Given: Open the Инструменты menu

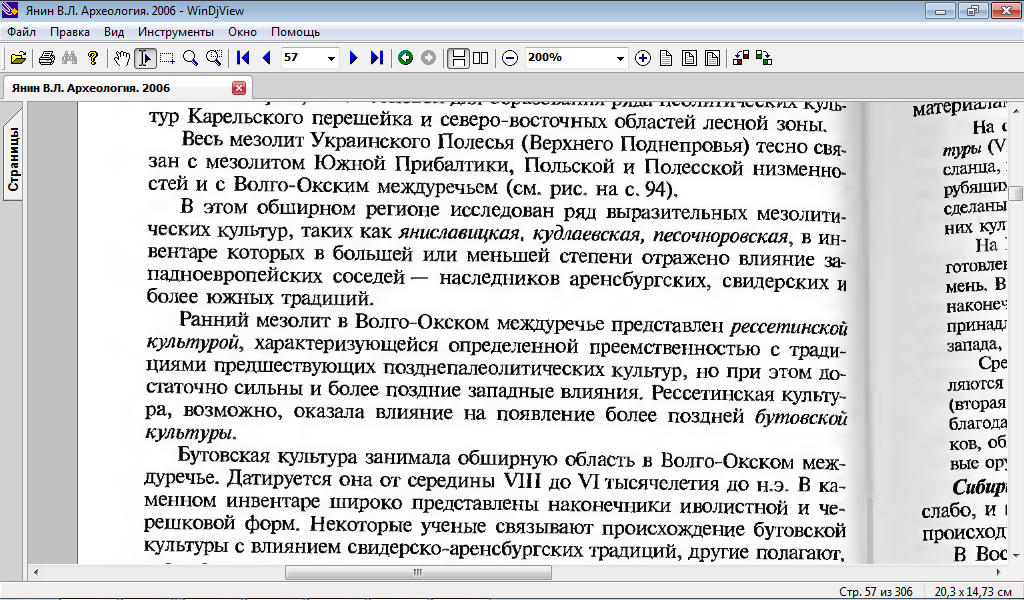Looking at the screenshot, I should coord(176,31).
